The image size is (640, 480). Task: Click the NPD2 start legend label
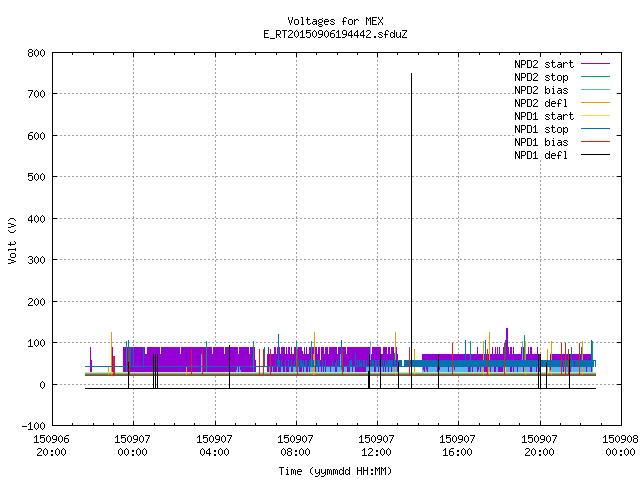(x=544, y=64)
